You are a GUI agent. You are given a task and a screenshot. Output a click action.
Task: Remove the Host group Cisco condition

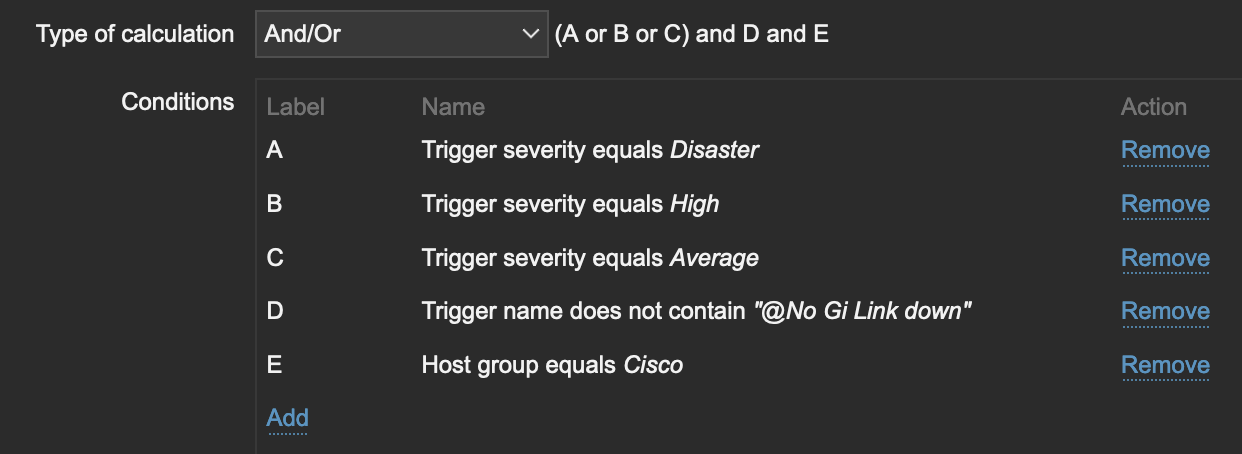[x=1165, y=365]
